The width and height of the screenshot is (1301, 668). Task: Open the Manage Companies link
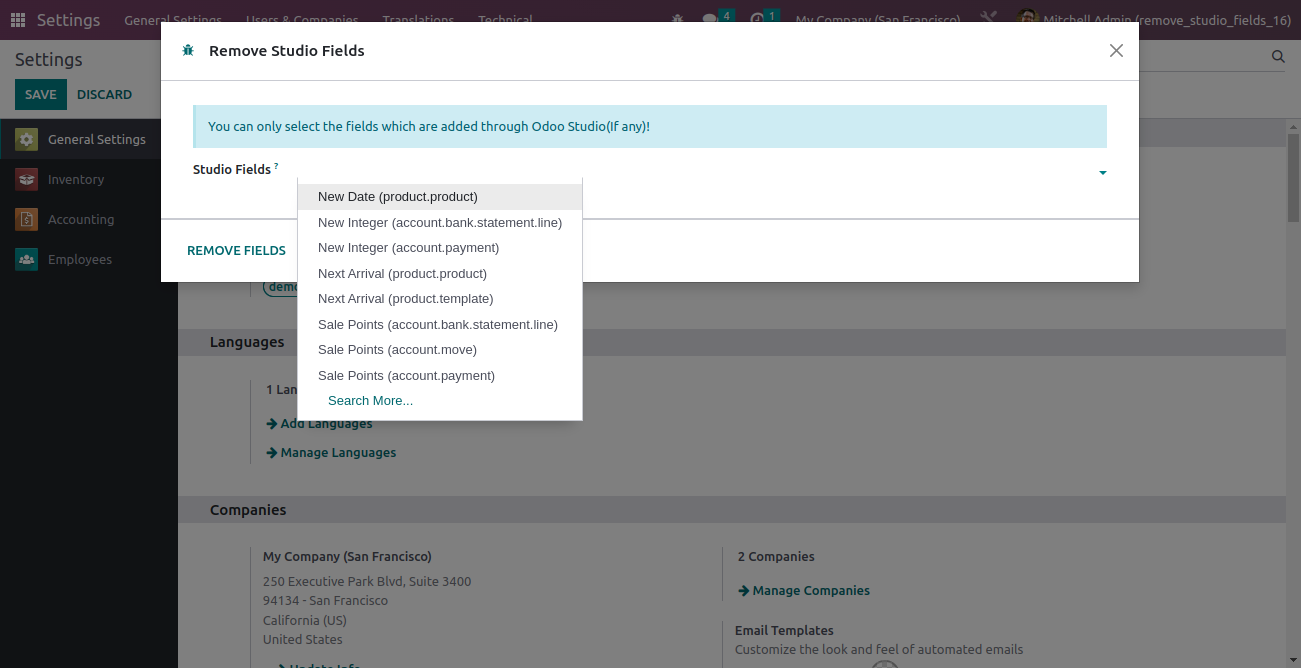click(x=811, y=591)
